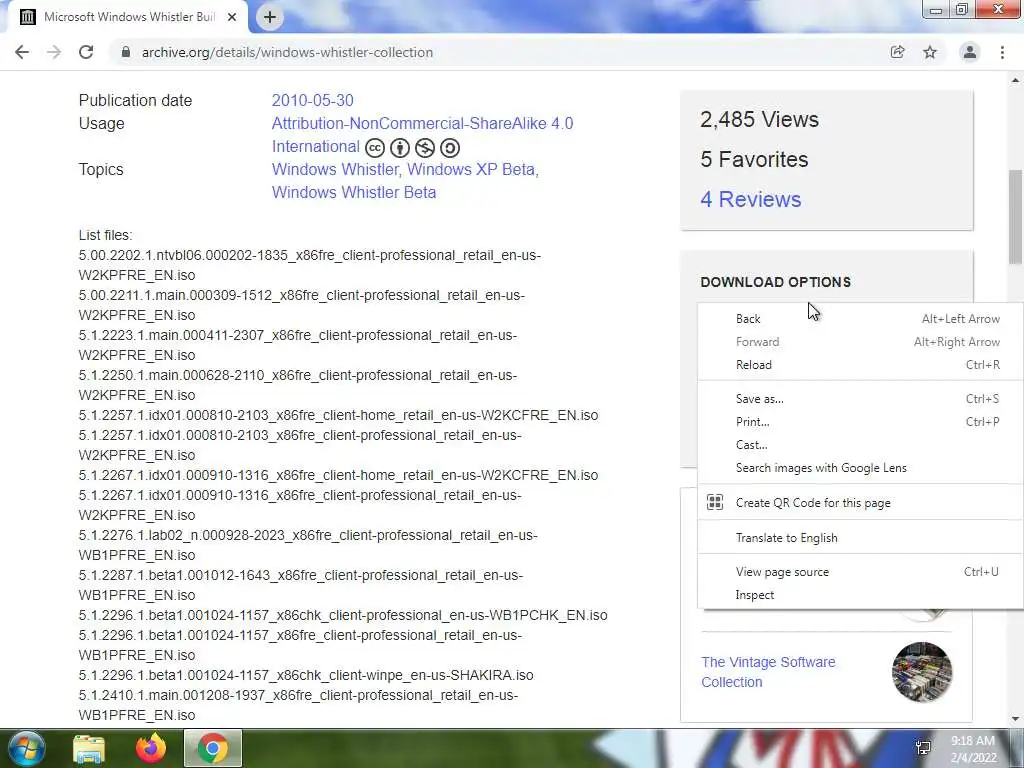This screenshot has height=768, width=1024.
Task: Select Back in the context menu
Action: tap(859, 319)
